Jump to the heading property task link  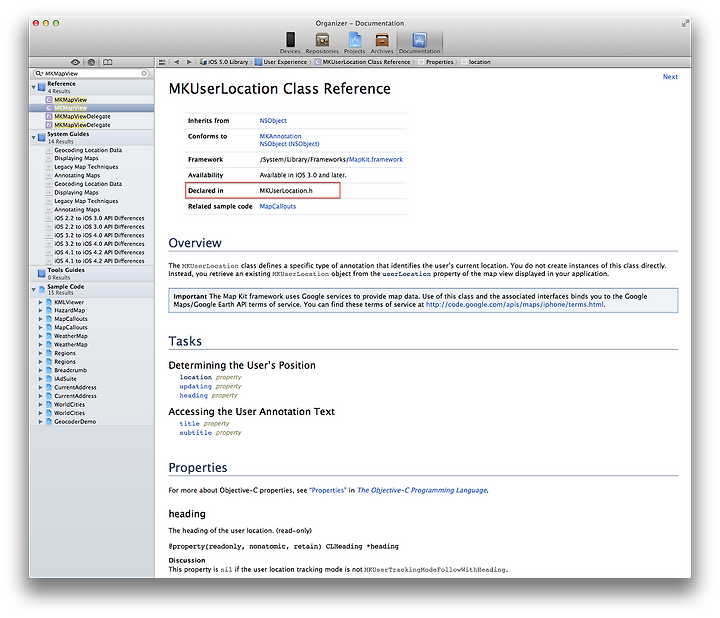point(193,395)
